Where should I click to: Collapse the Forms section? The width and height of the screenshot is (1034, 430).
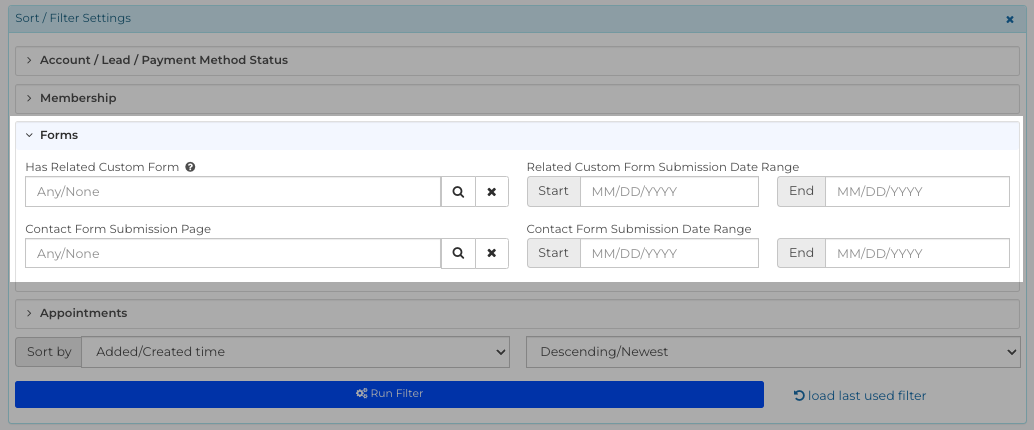click(518, 135)
